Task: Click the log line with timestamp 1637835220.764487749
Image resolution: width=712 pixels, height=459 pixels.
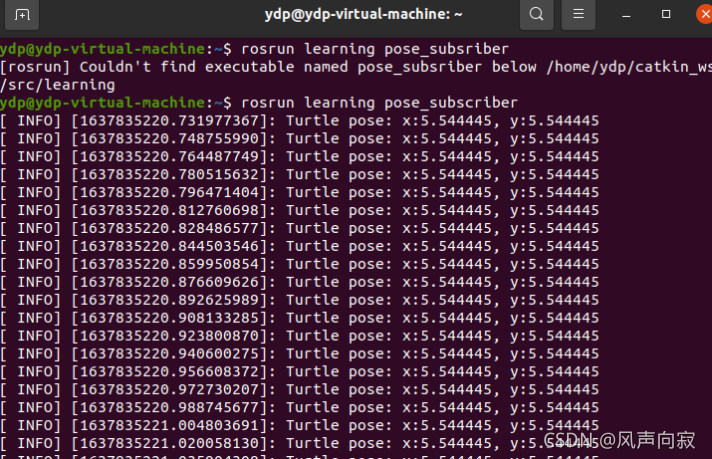Action: pyautogui.click(x=300, y=157)
